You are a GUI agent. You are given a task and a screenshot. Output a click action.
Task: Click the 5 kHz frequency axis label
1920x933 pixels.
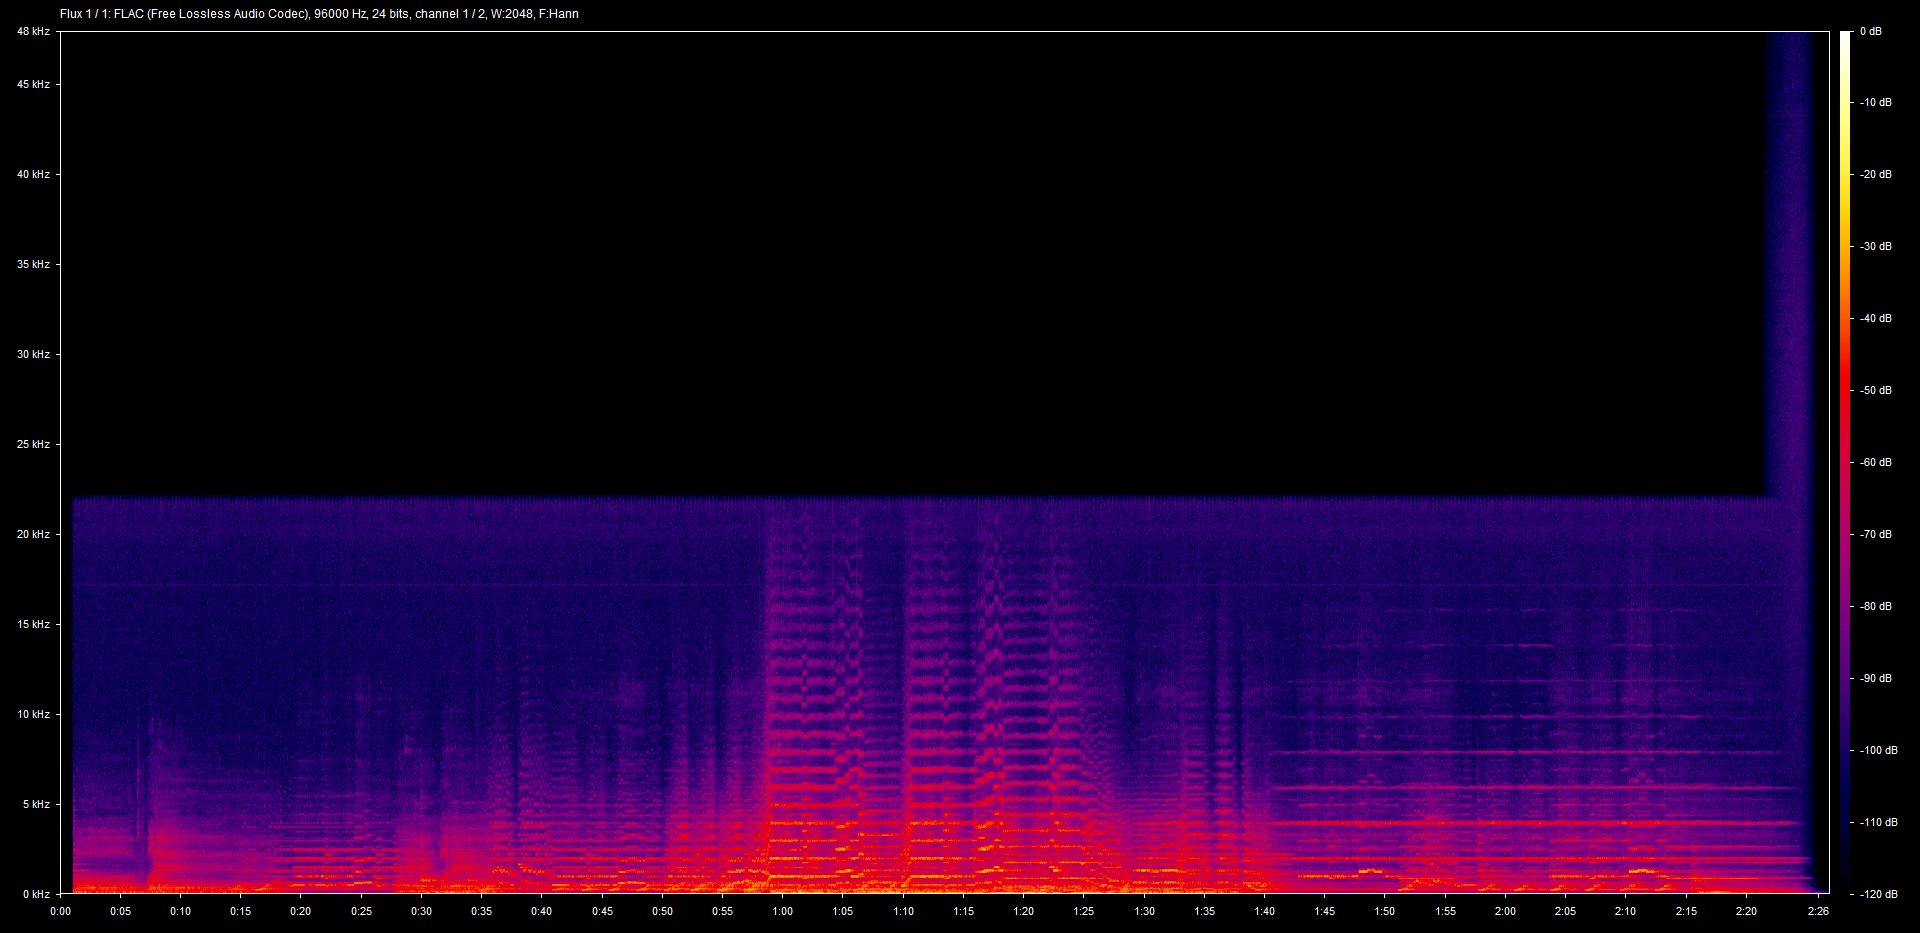click(36, 804)
